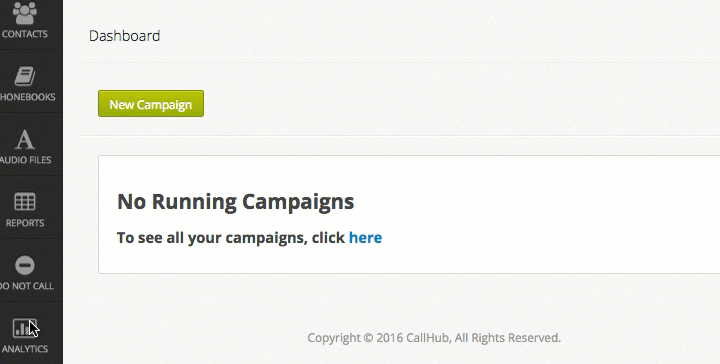Open the DO NOT CALL sidebar label
This screenshot has height=364, width=720.
tap(27, 286)
